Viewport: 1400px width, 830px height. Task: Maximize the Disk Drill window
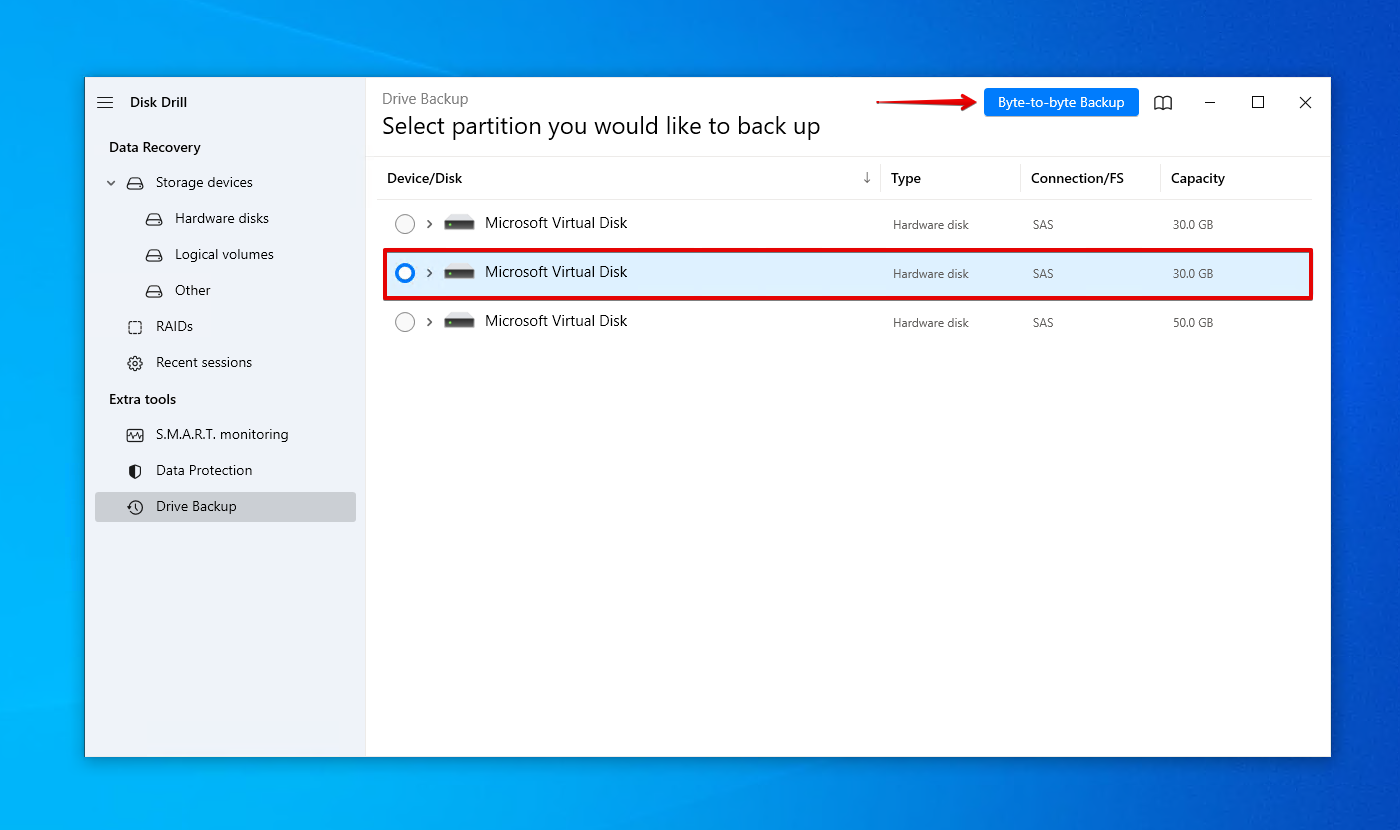pos(1258,102)
